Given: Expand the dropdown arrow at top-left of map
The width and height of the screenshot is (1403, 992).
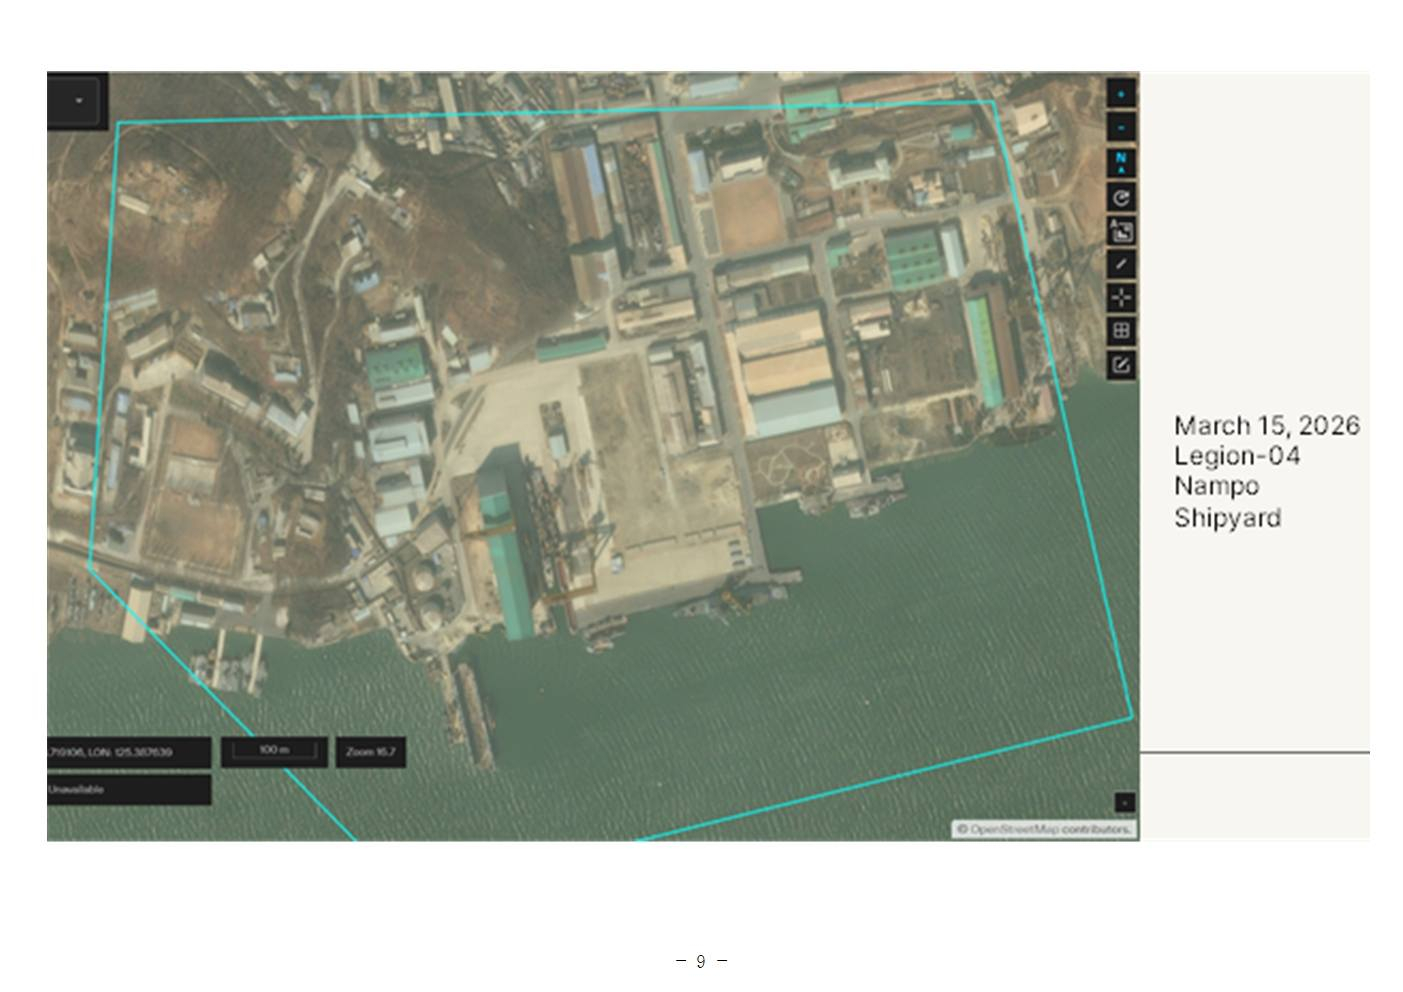Looking at the screenshot, I should 78,100.
